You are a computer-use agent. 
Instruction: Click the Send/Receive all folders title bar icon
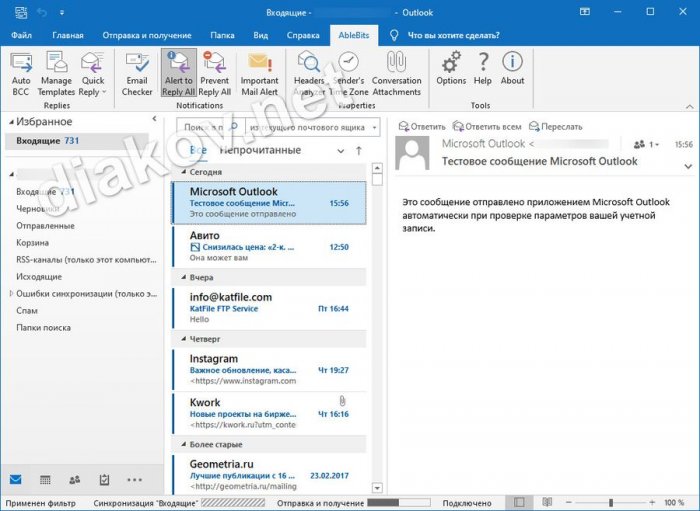click(x=21, y=12)
